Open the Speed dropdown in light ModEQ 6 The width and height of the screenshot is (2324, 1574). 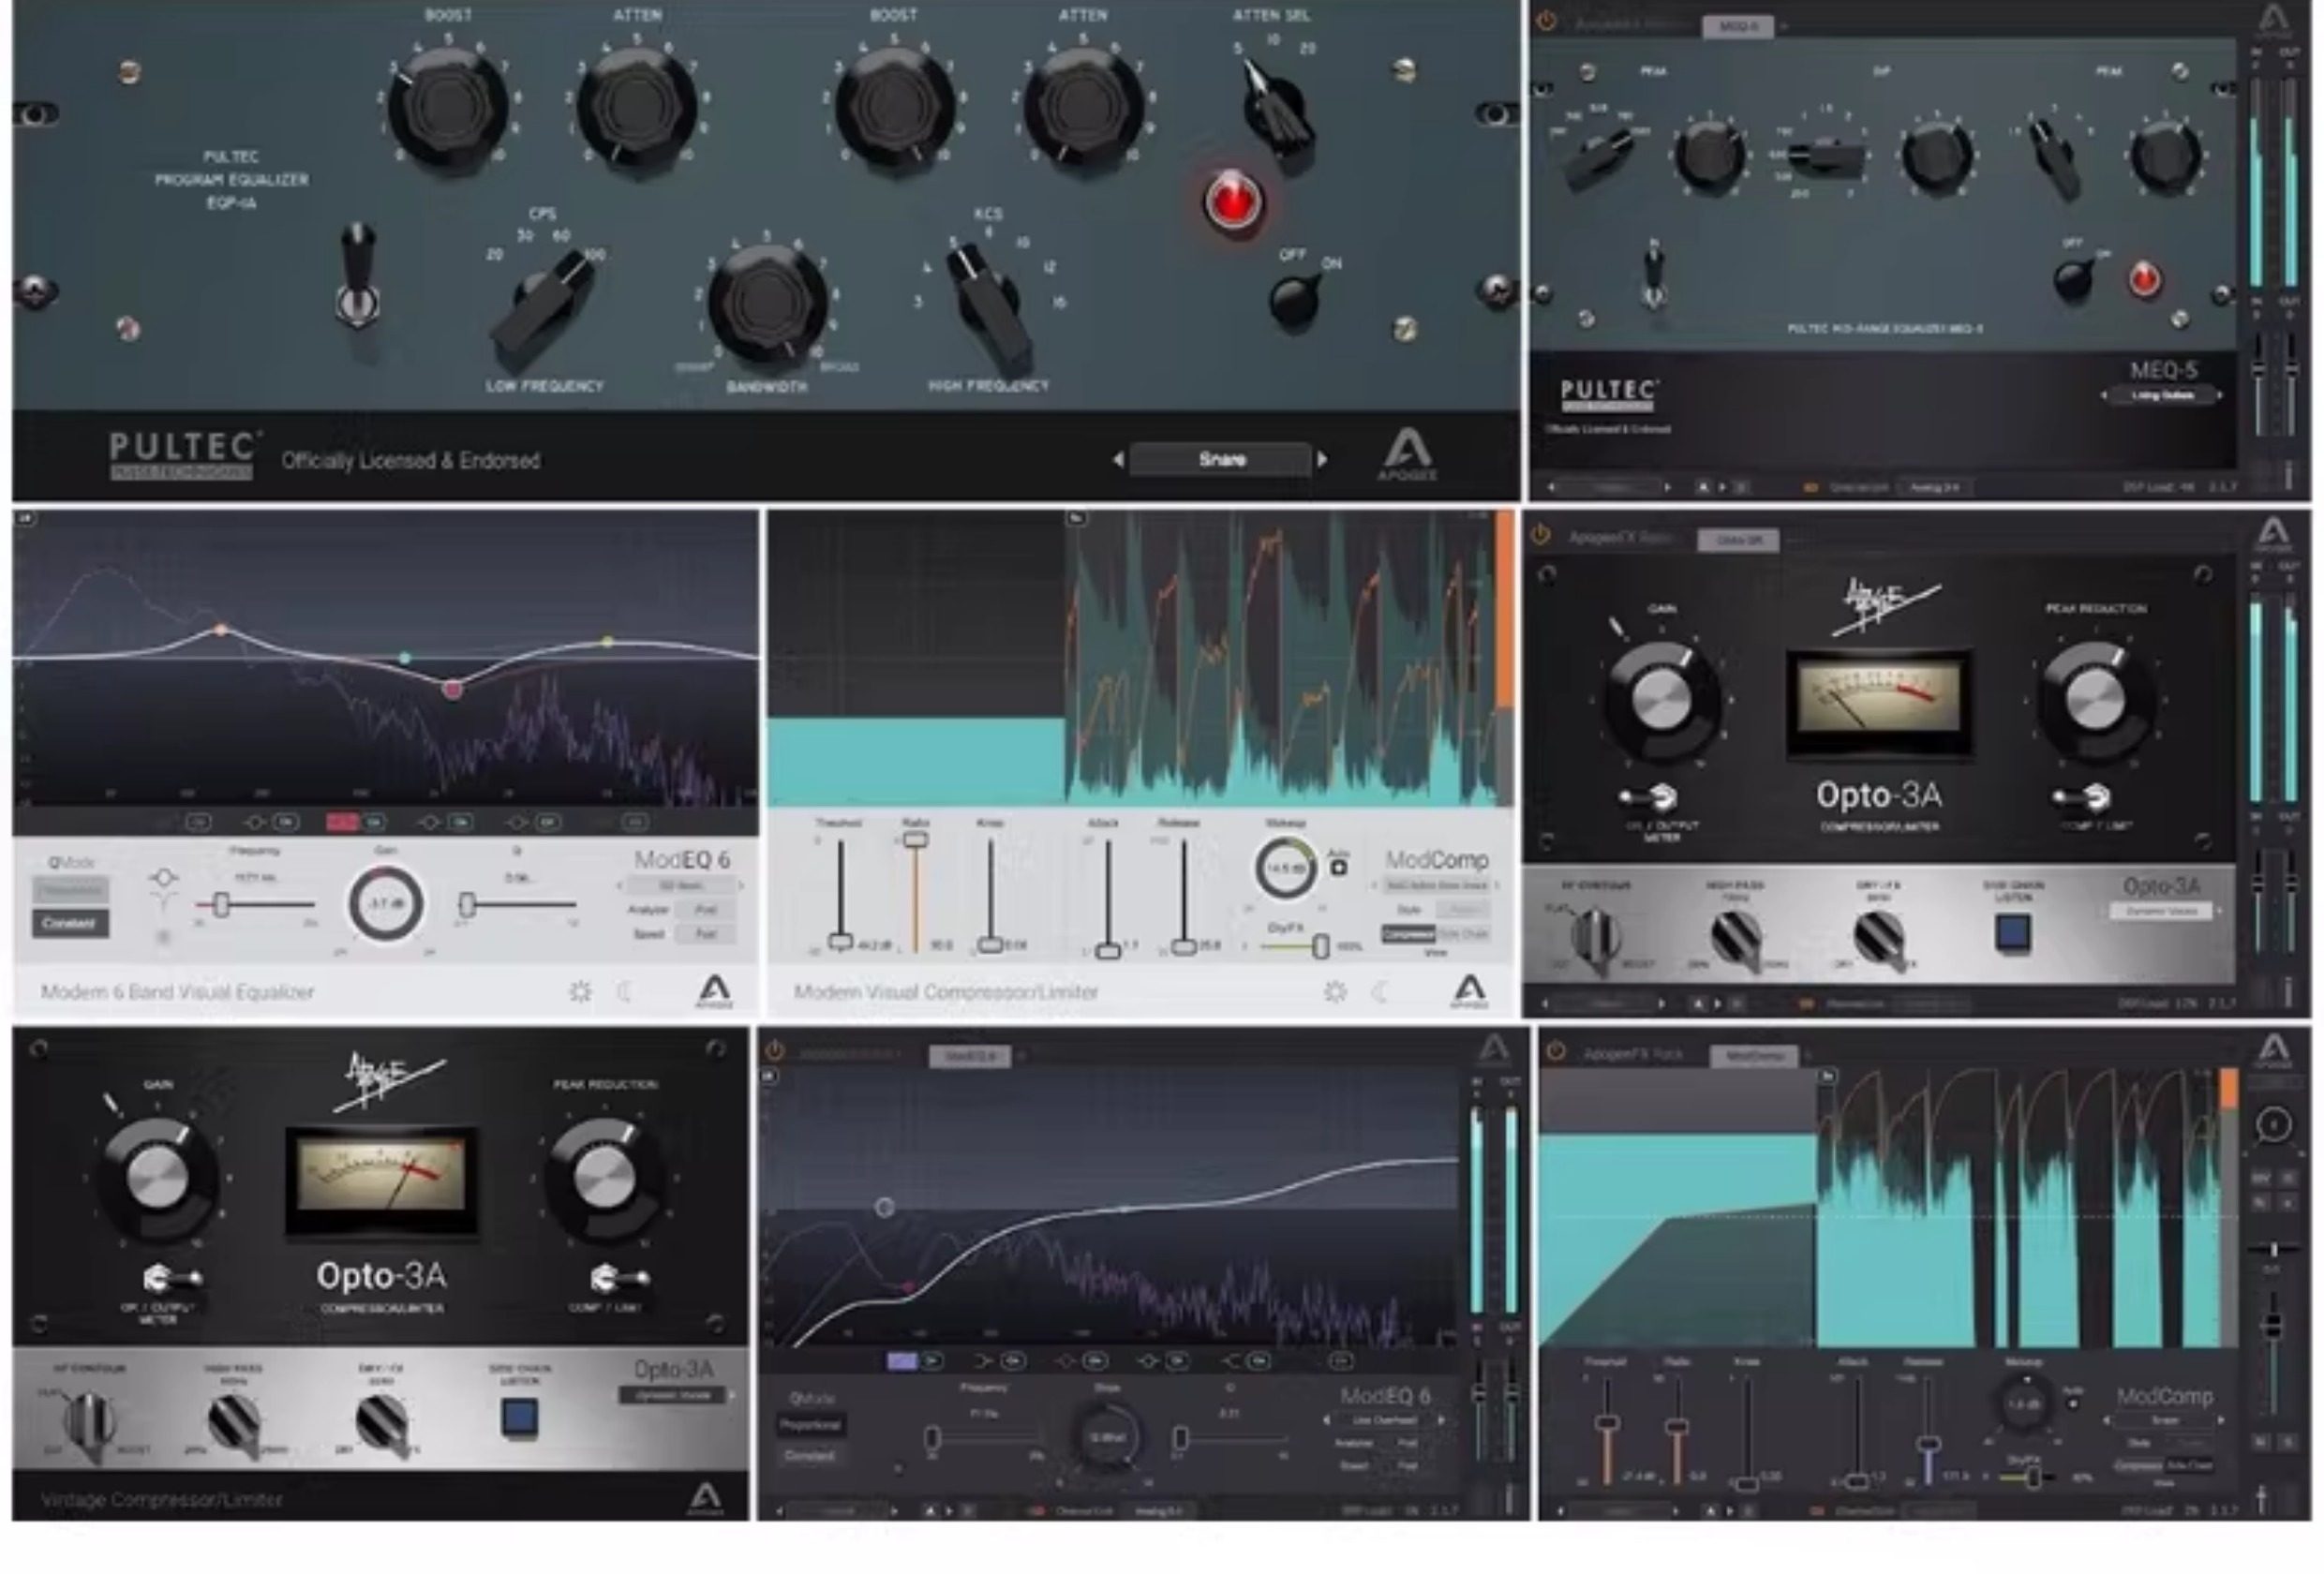tap(706, 934)
